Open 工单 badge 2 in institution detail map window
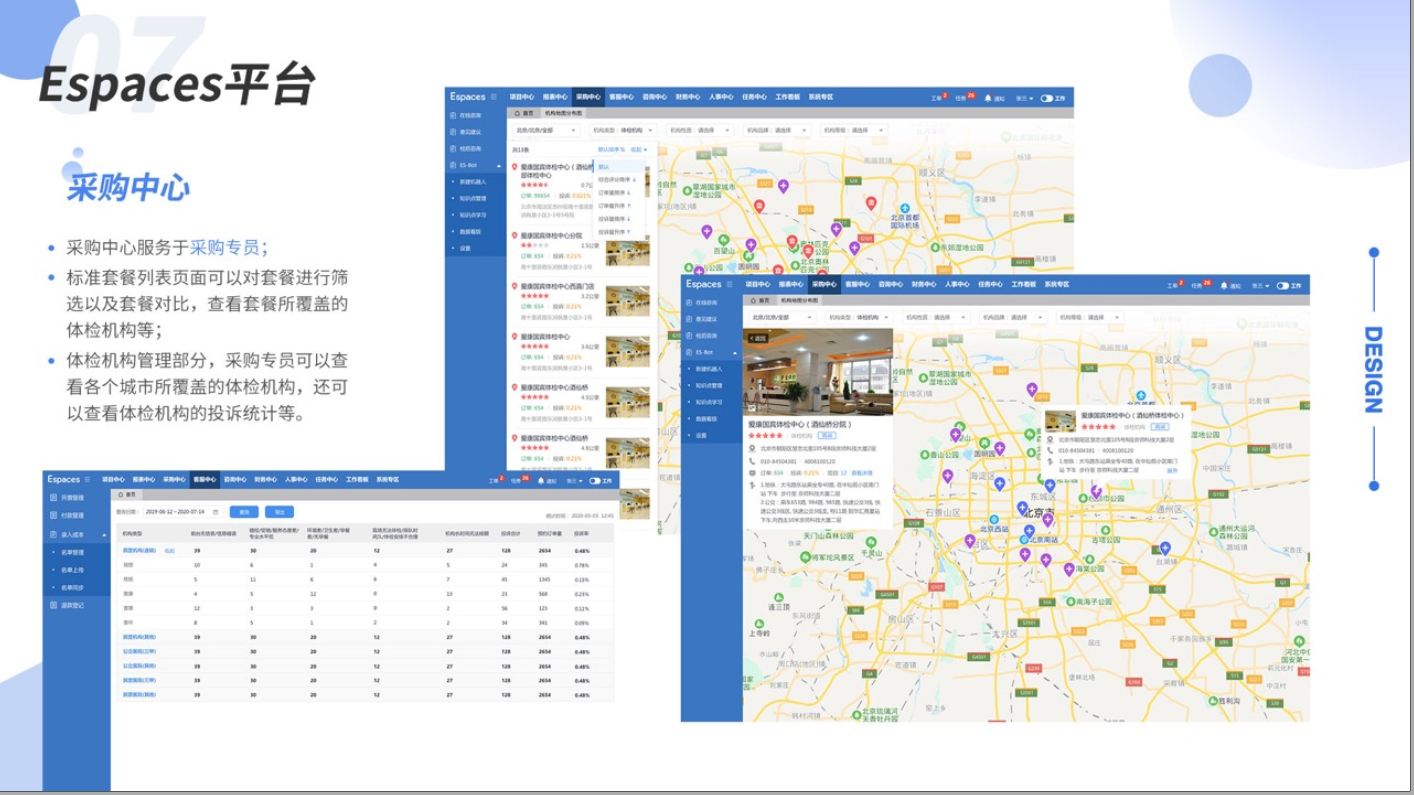Image resolution: width=1414 pixels, height=795 pixels. (1176, 285)
